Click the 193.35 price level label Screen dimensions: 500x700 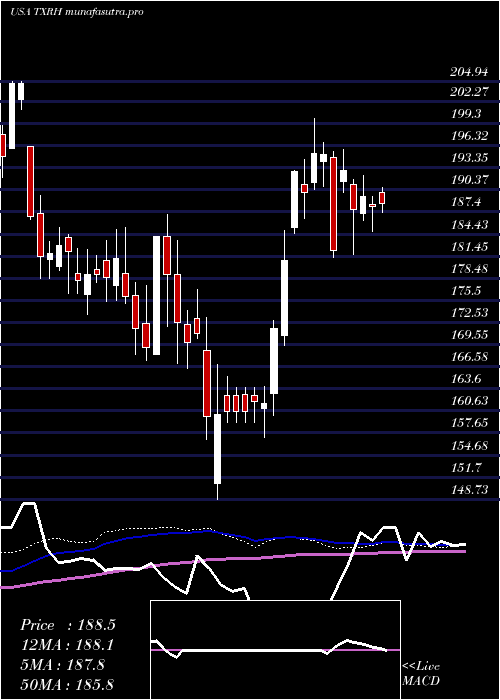pyautogui.click(x=468, y=158)
